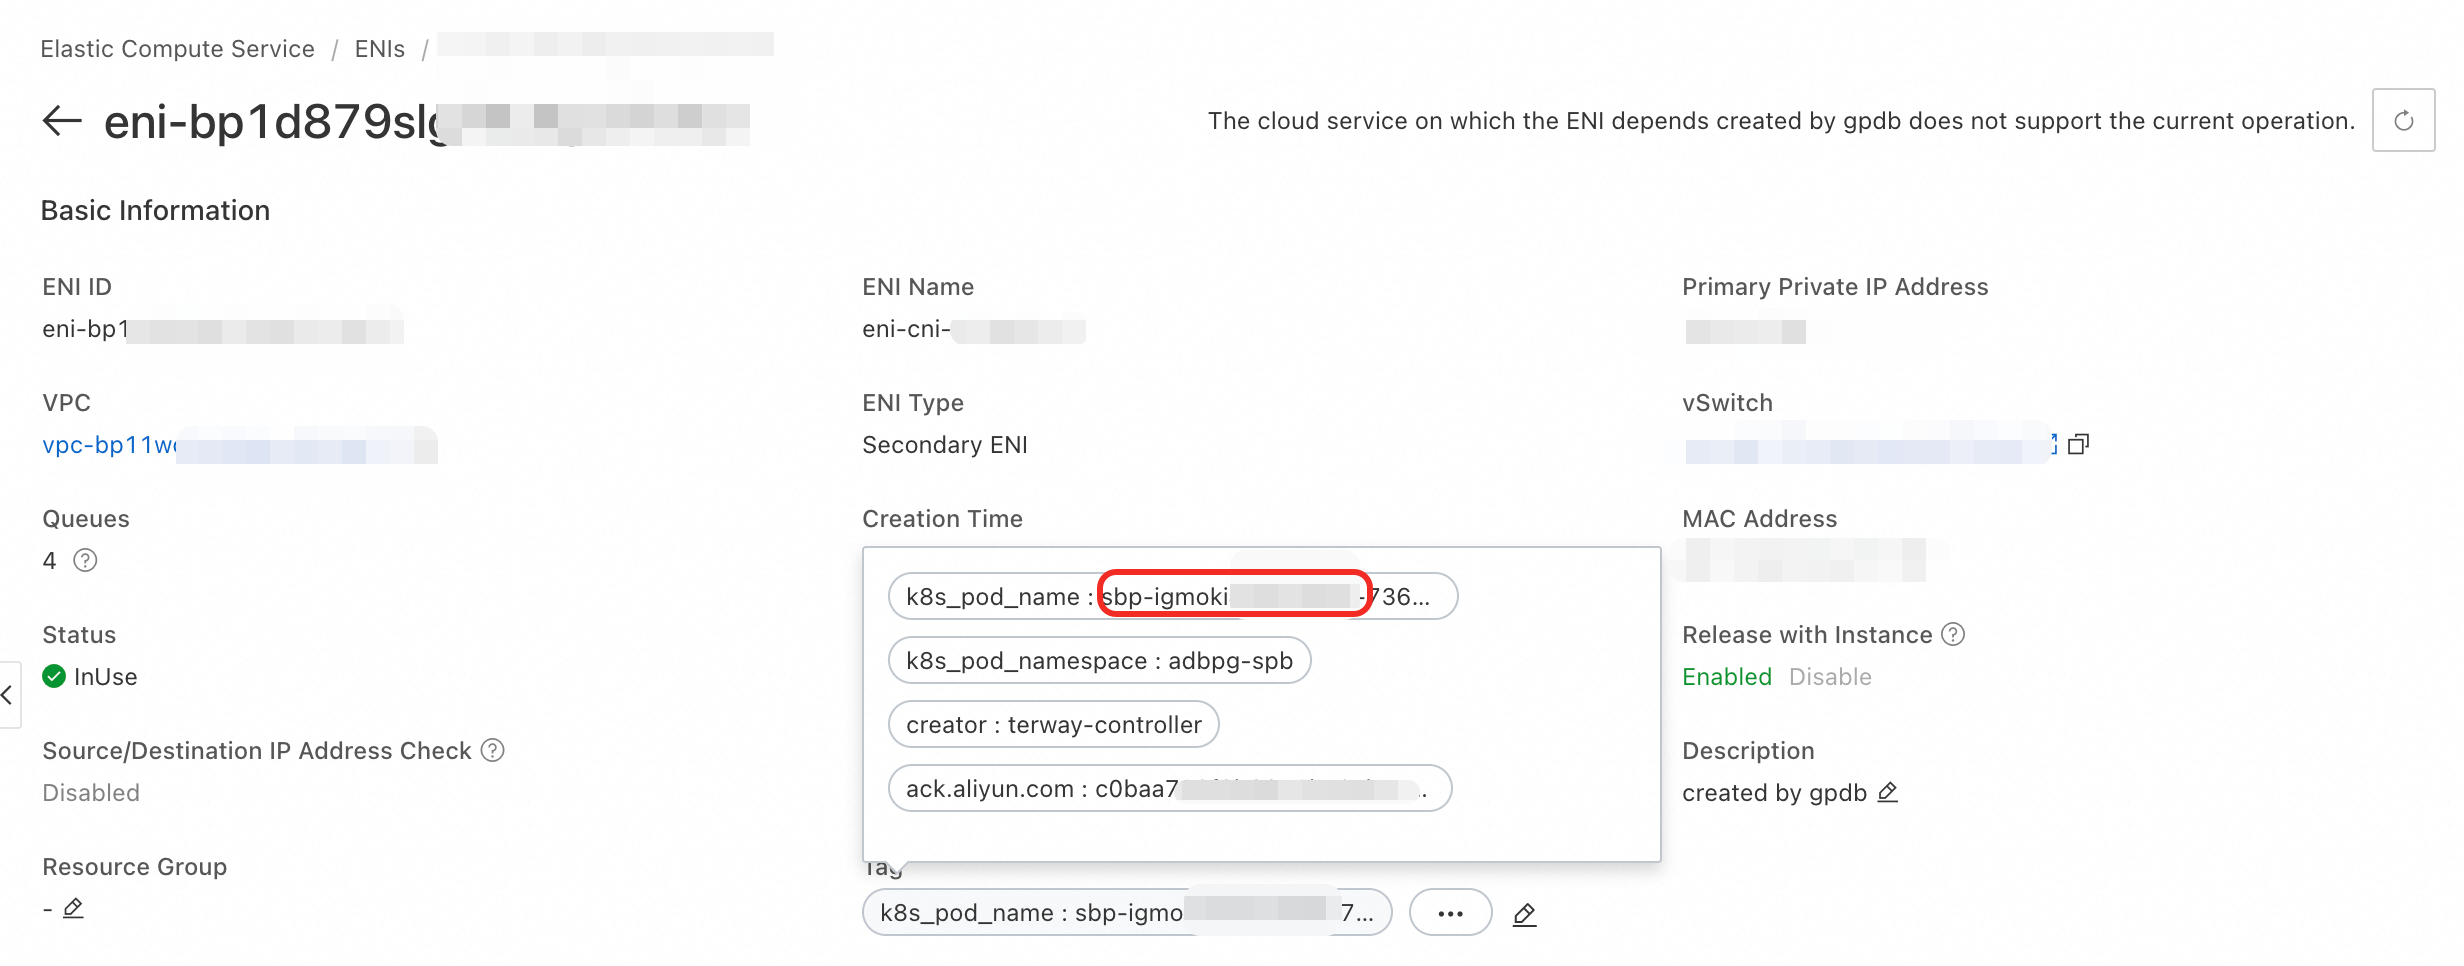Edit the Description 'created by gpdb'
Image resolution: width=2464 pixels, height=966 pixels.
coord(1888,792)
